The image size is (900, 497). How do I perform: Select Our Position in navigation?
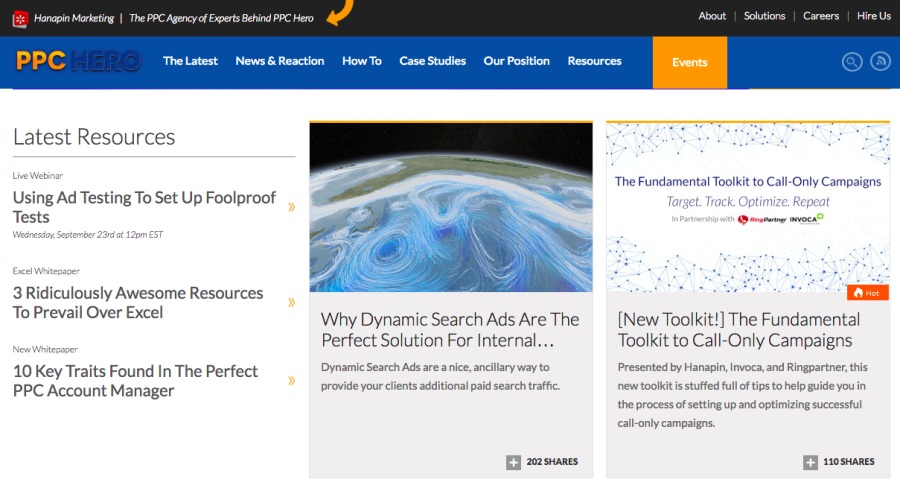(517, 61)
